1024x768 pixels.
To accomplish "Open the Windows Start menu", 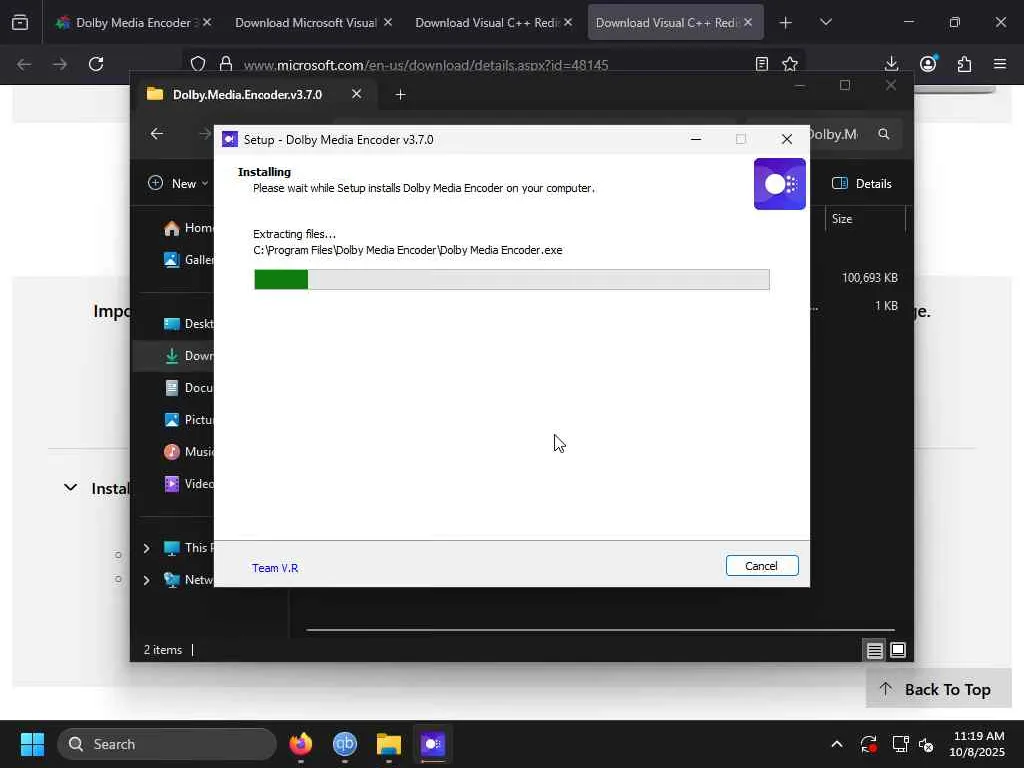I will click(x=32, y=744).
